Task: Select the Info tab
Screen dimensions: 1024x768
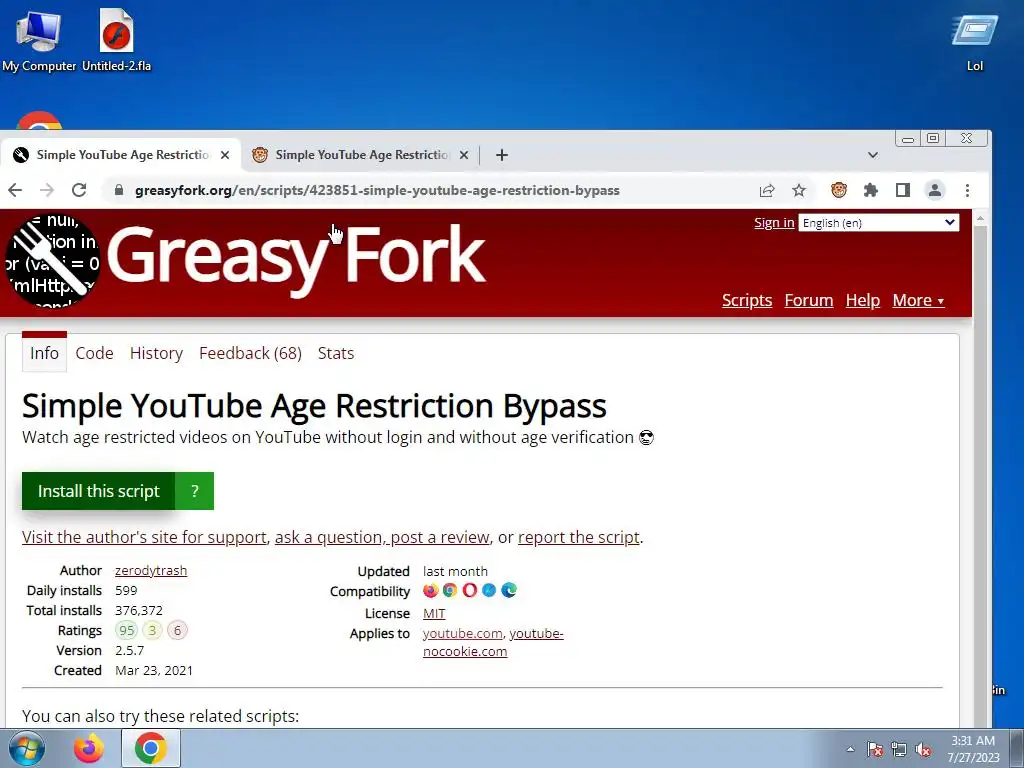Action: 44,353
